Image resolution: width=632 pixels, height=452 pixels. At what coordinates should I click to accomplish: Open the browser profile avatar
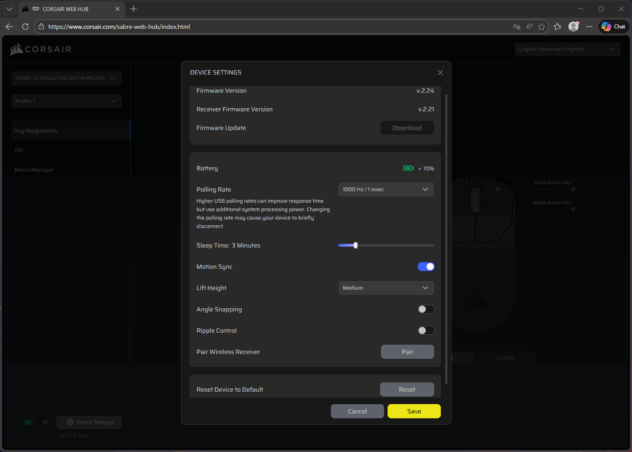click(572, 26)
